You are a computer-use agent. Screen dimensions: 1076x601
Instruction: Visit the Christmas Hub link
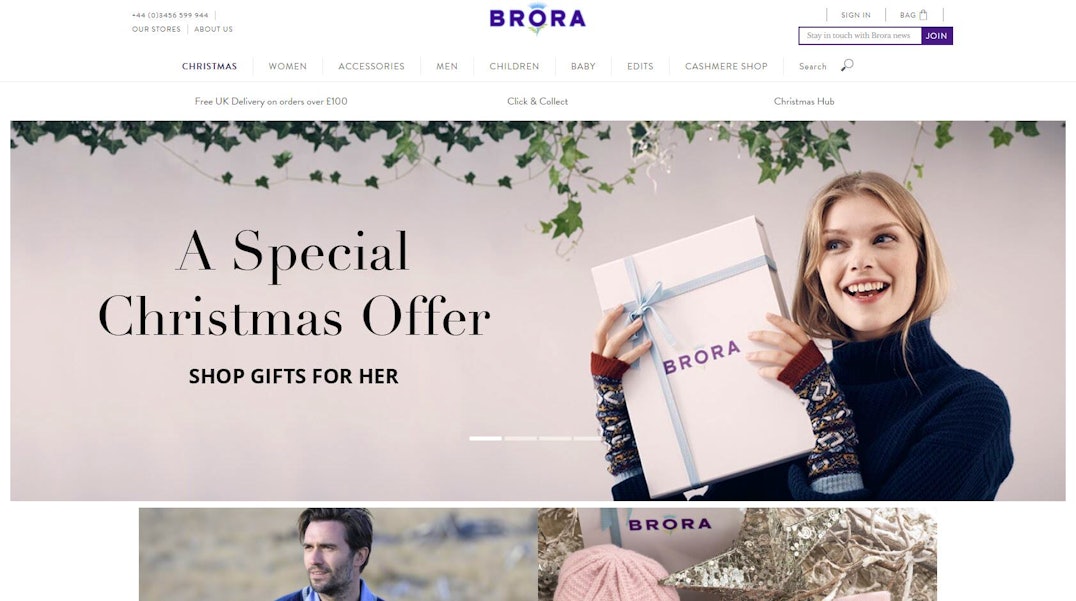(804, 102)
